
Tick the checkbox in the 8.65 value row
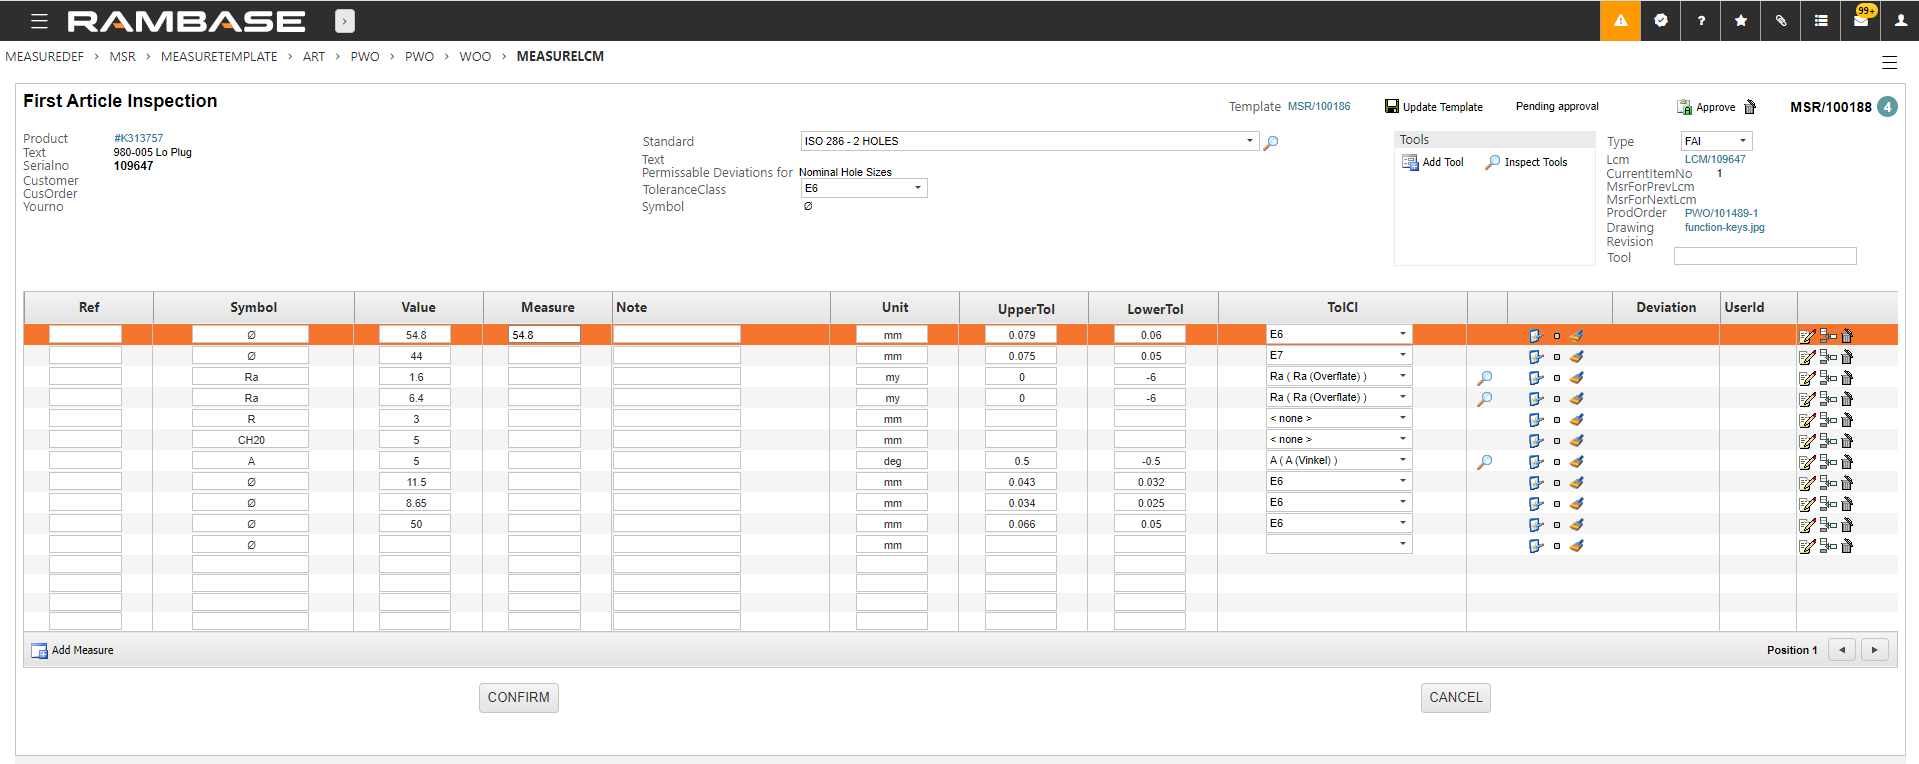click(x=1557, y=504)
